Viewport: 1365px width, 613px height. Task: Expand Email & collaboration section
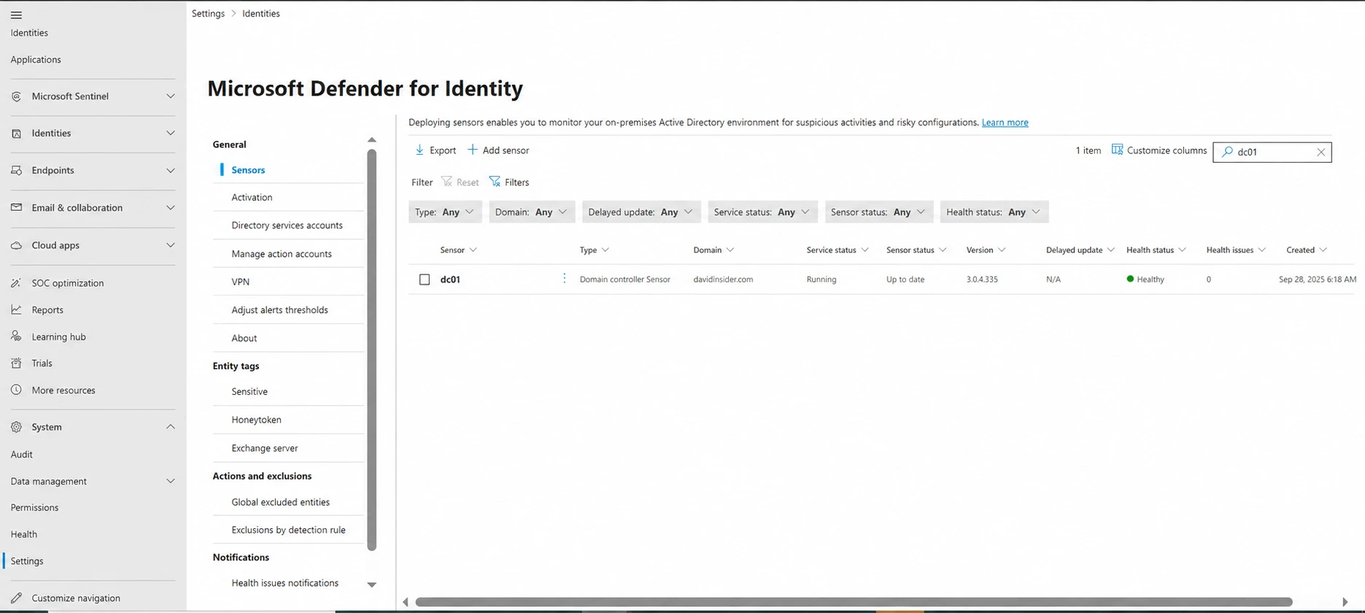(170, 208)
